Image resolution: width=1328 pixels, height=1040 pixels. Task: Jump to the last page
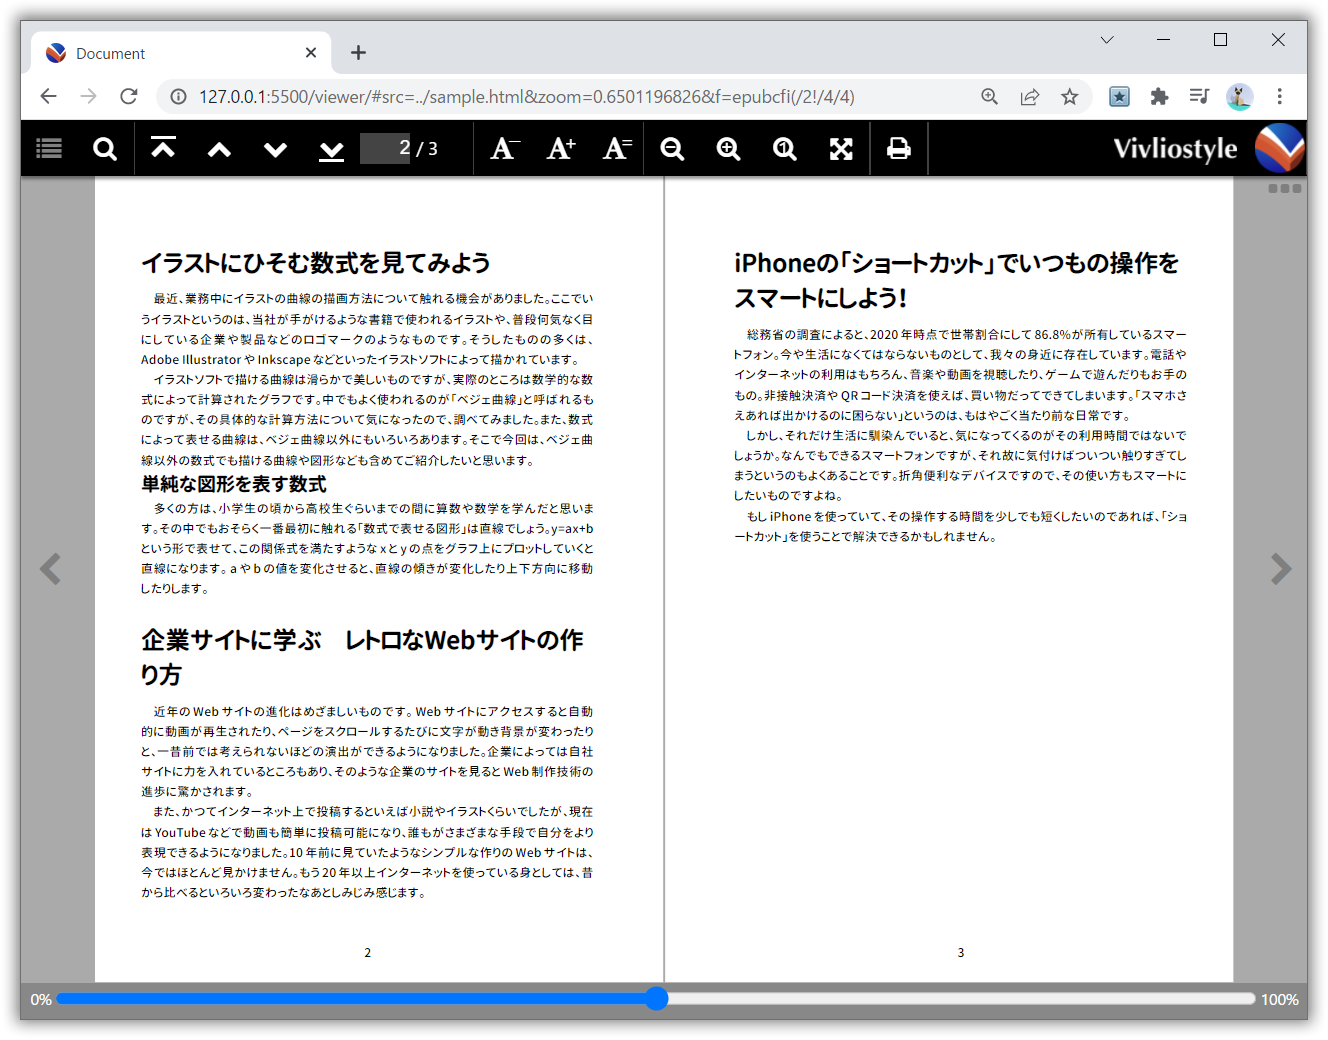[330, 148]
